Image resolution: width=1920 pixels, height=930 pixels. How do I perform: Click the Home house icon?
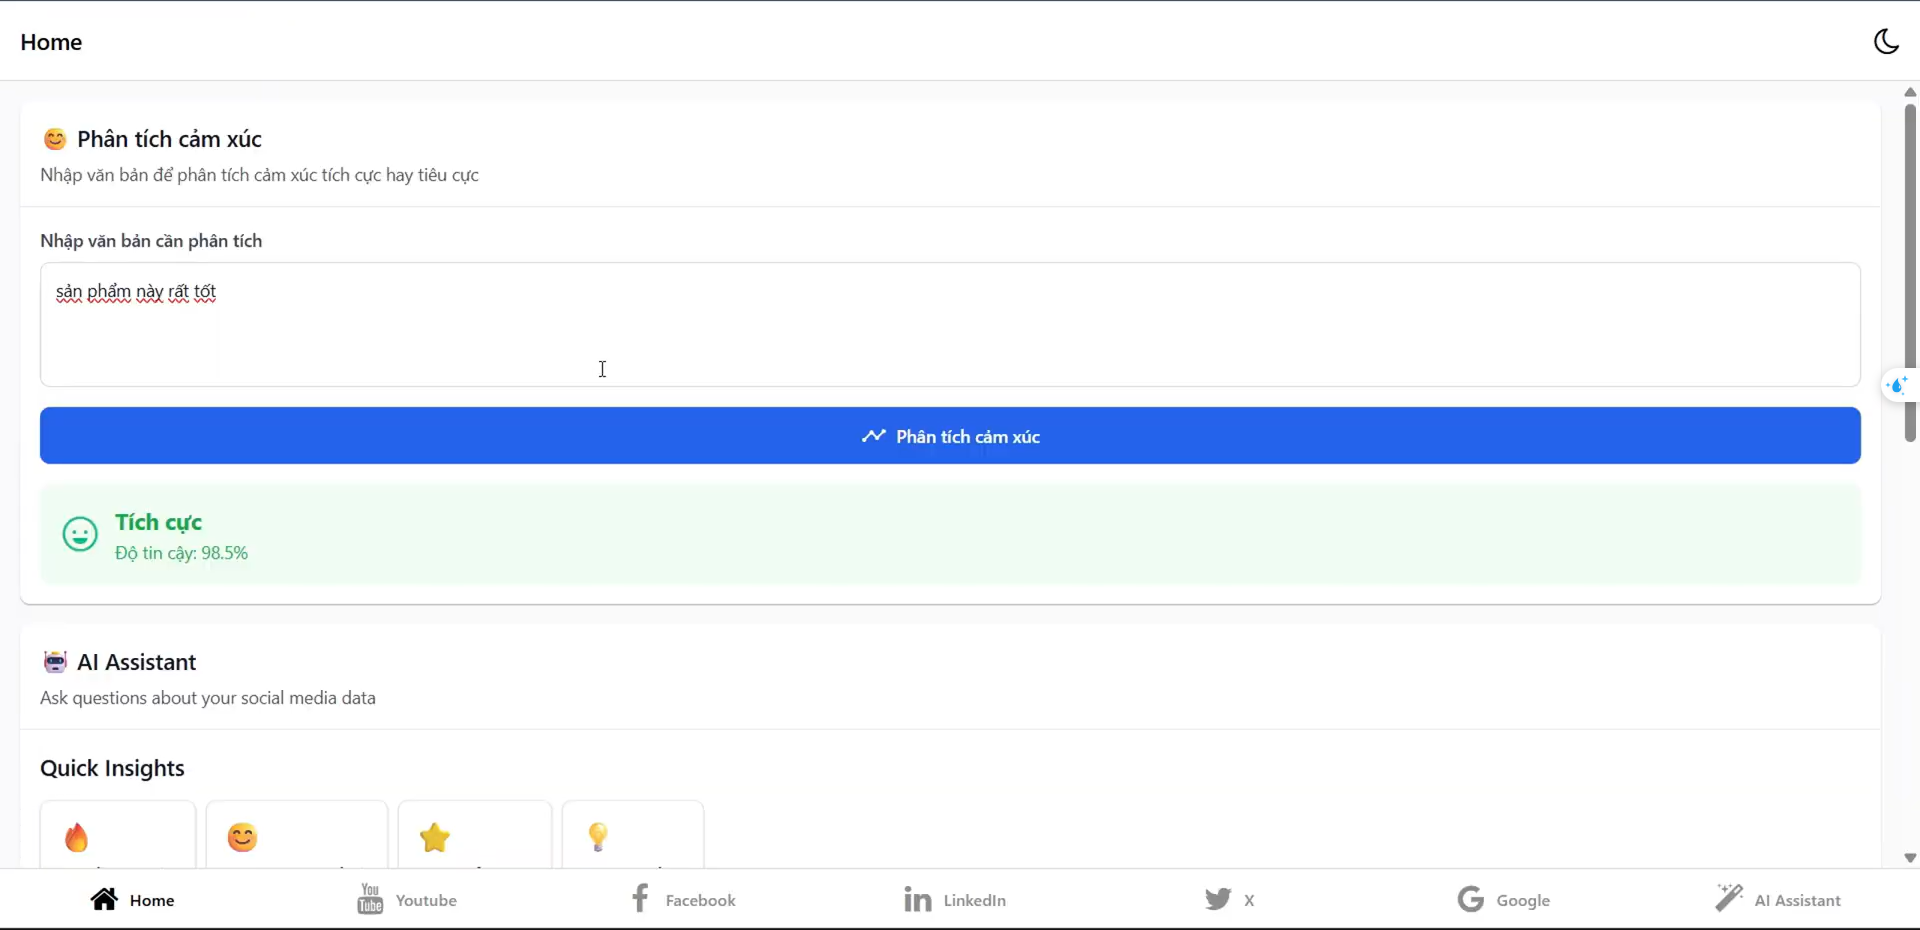104,899
